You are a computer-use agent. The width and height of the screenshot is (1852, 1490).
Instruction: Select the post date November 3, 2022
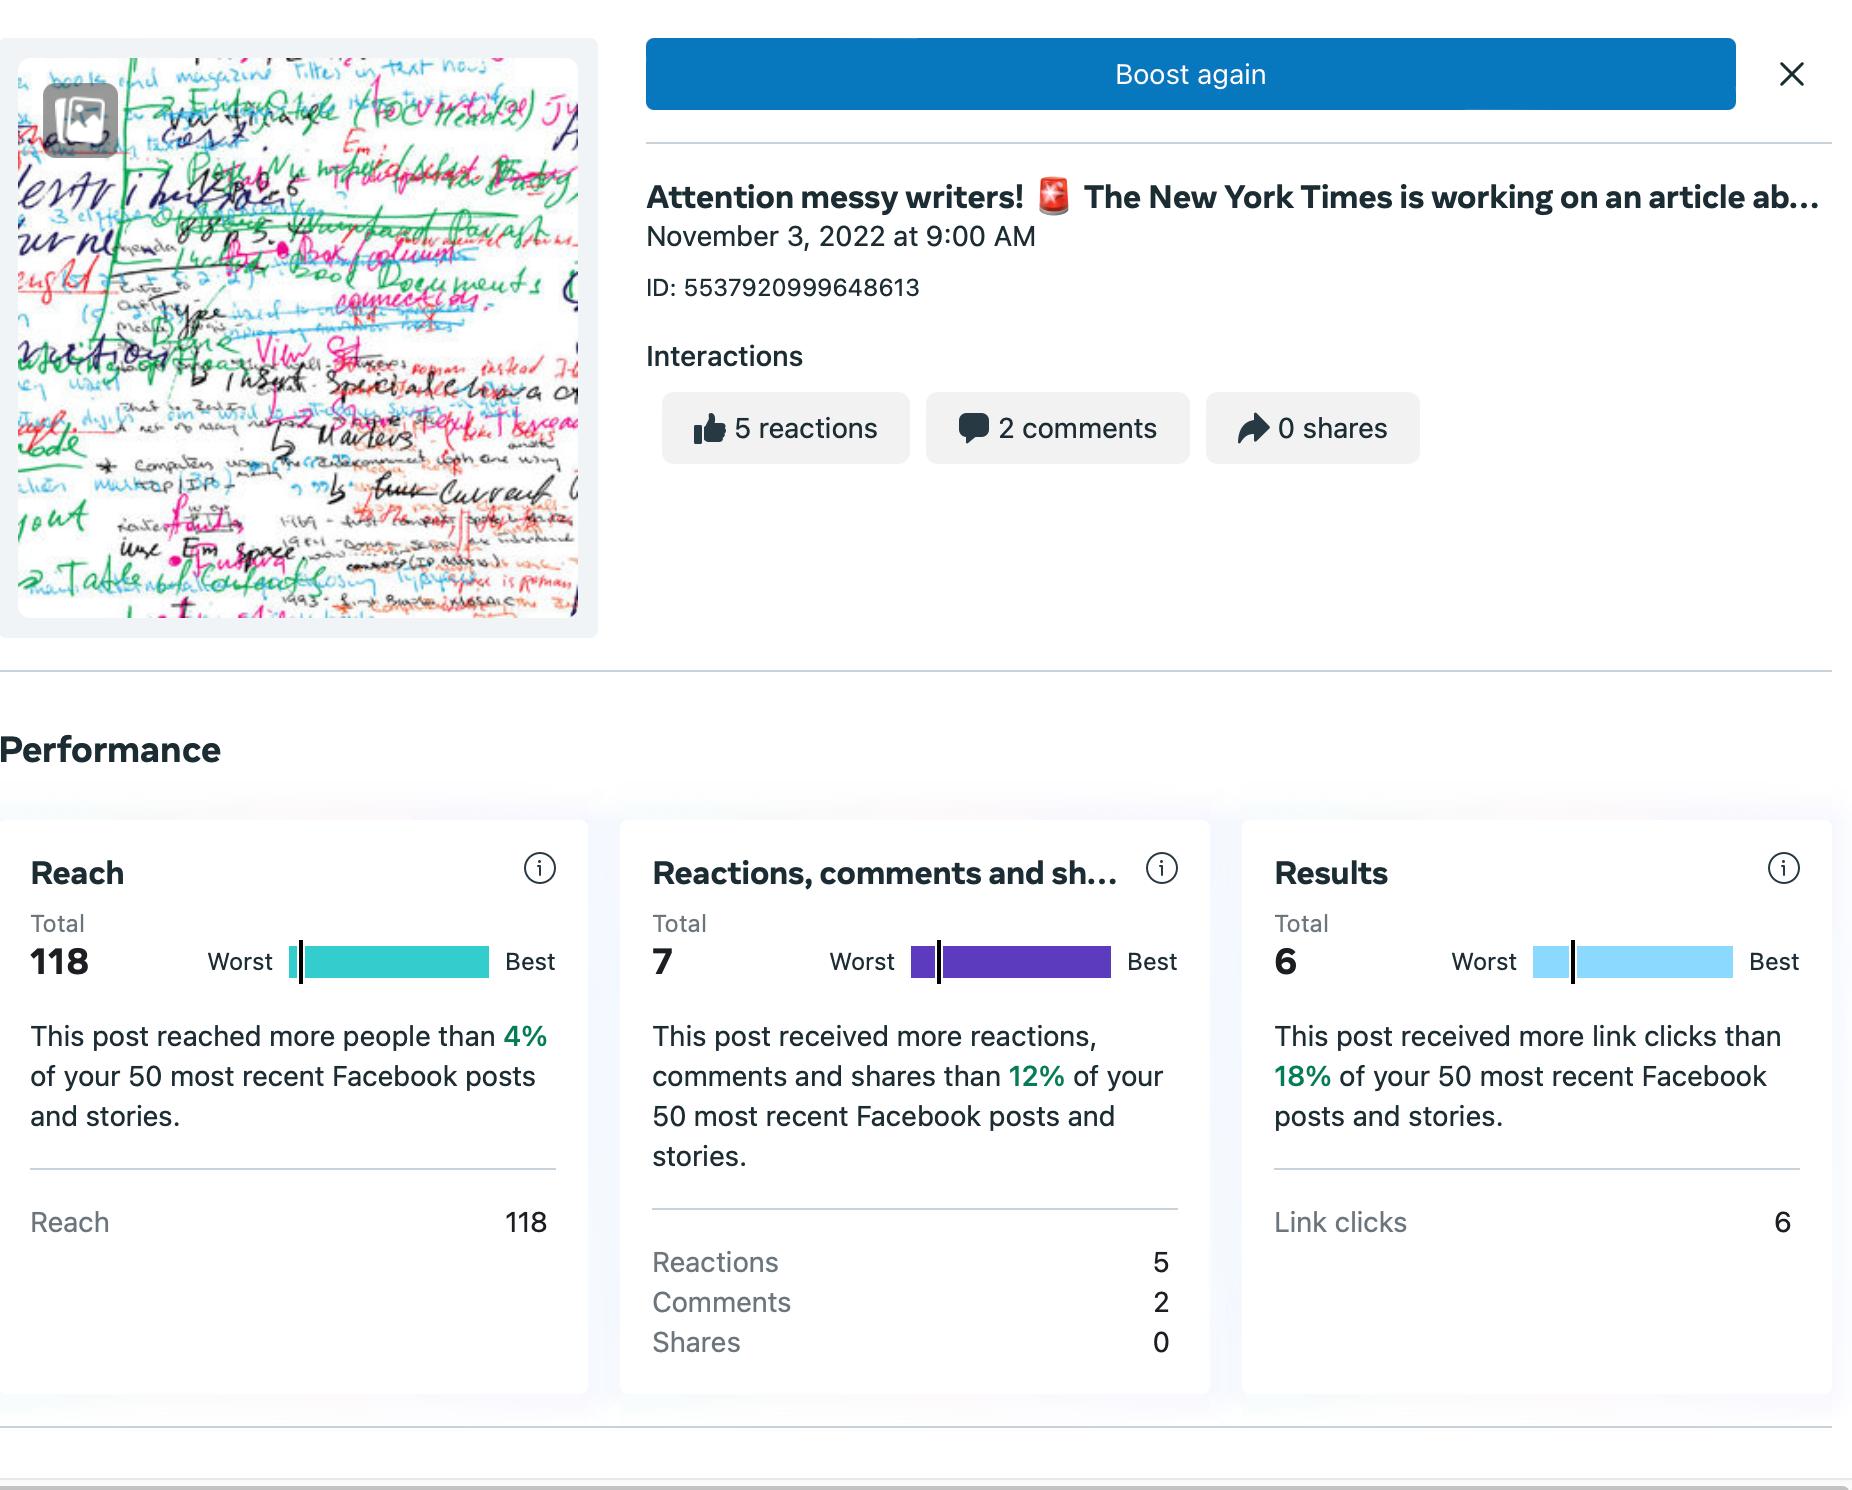(841, 237)
